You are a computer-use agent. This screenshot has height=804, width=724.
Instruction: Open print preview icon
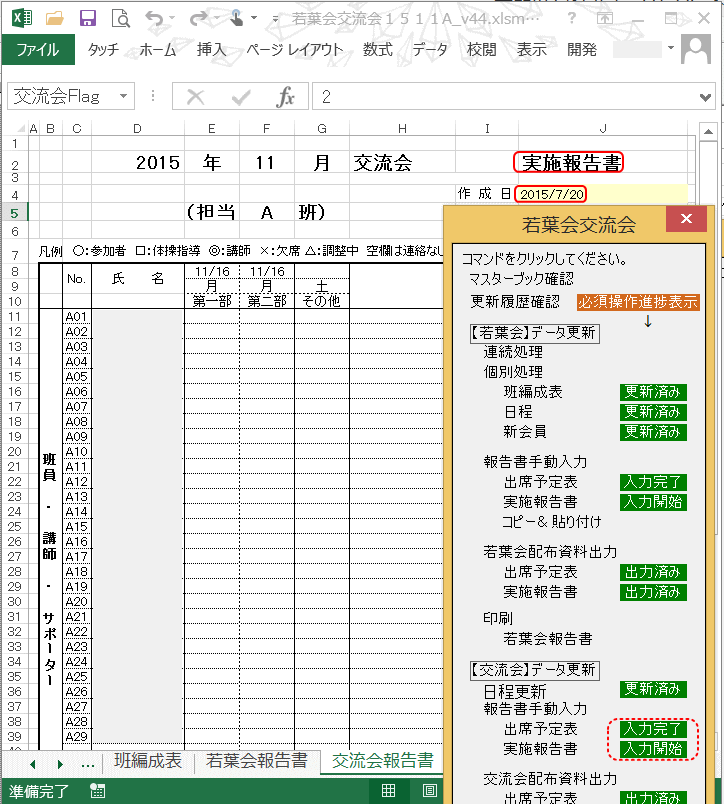(120, 18)
